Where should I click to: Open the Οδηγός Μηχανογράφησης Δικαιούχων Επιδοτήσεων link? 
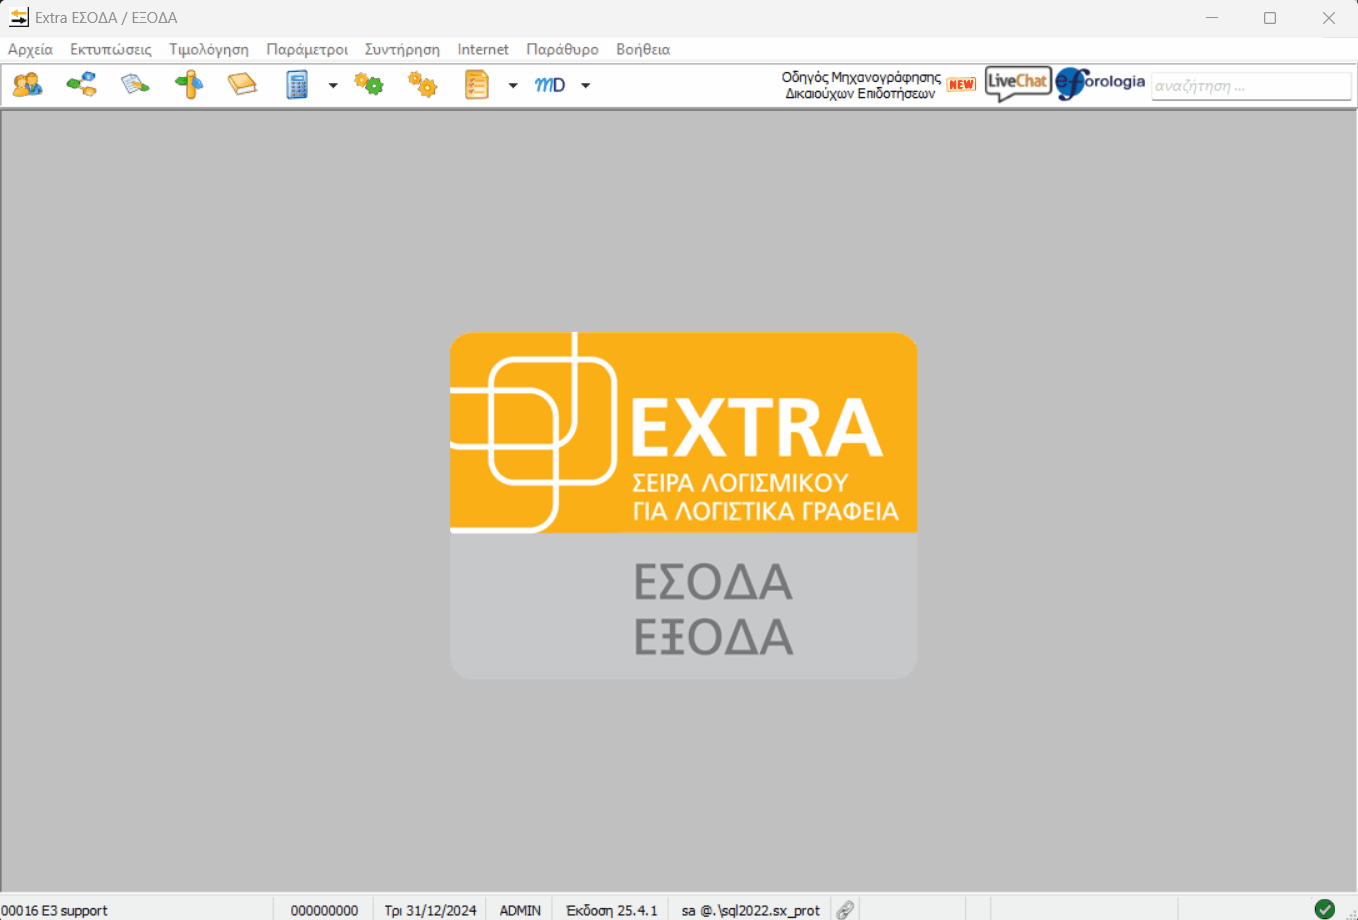point(861,85)
